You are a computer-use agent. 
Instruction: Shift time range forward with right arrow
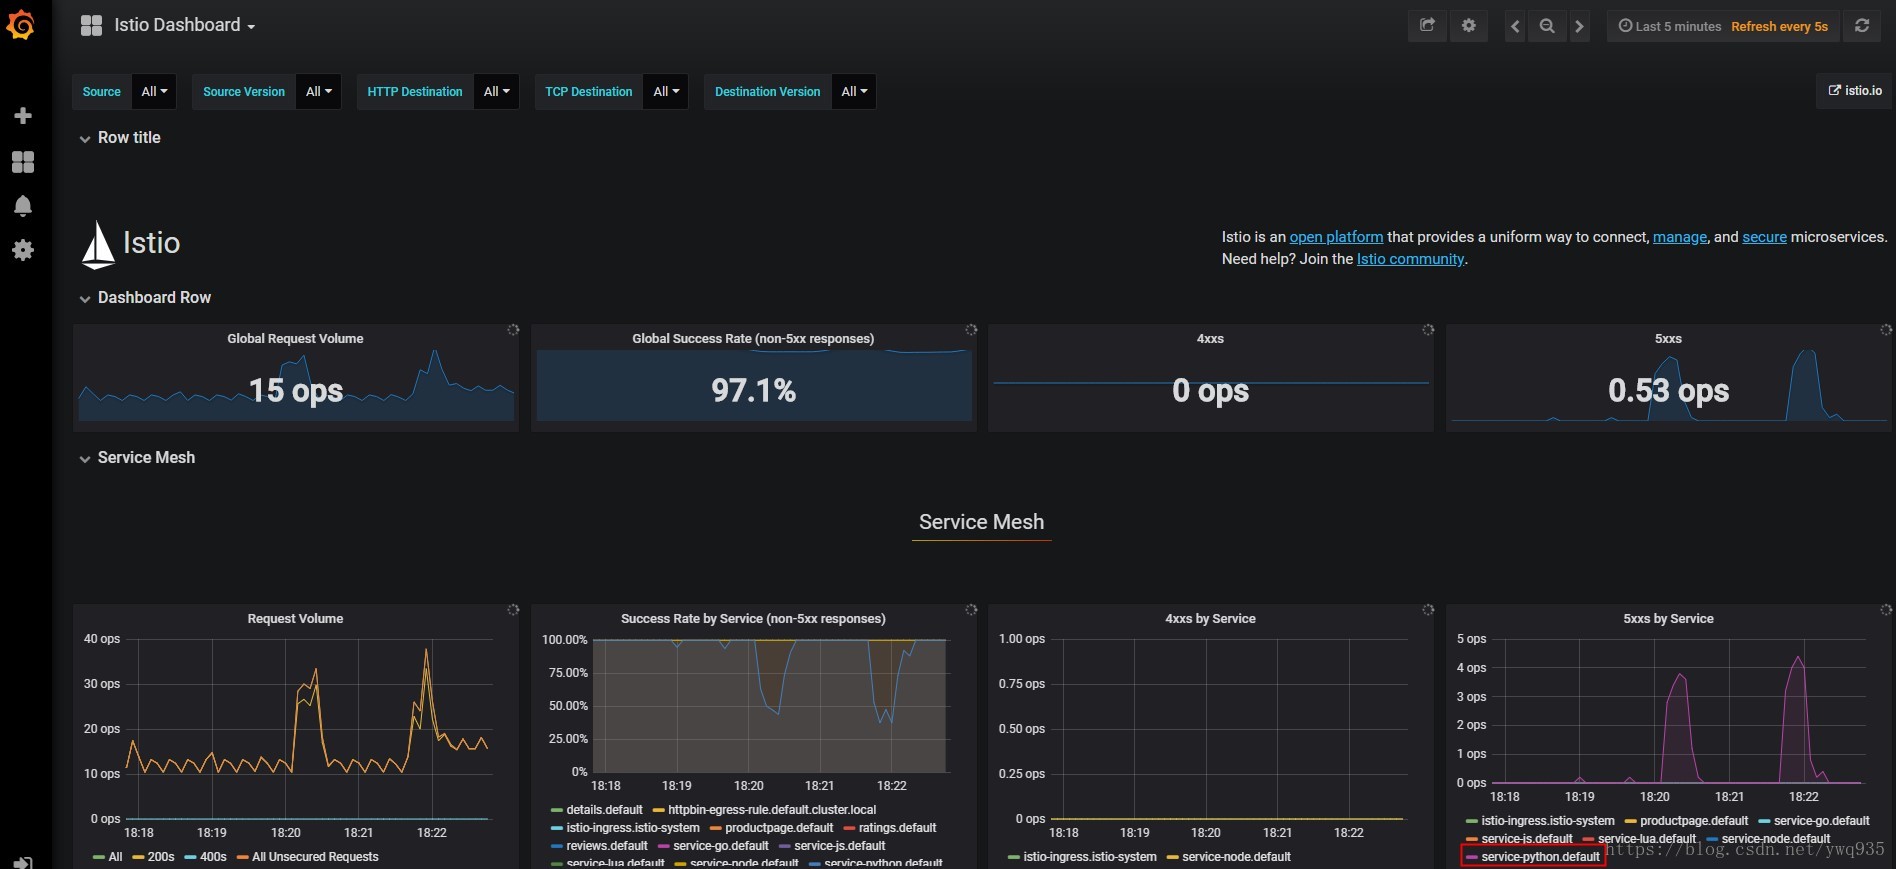(1579, 26)
